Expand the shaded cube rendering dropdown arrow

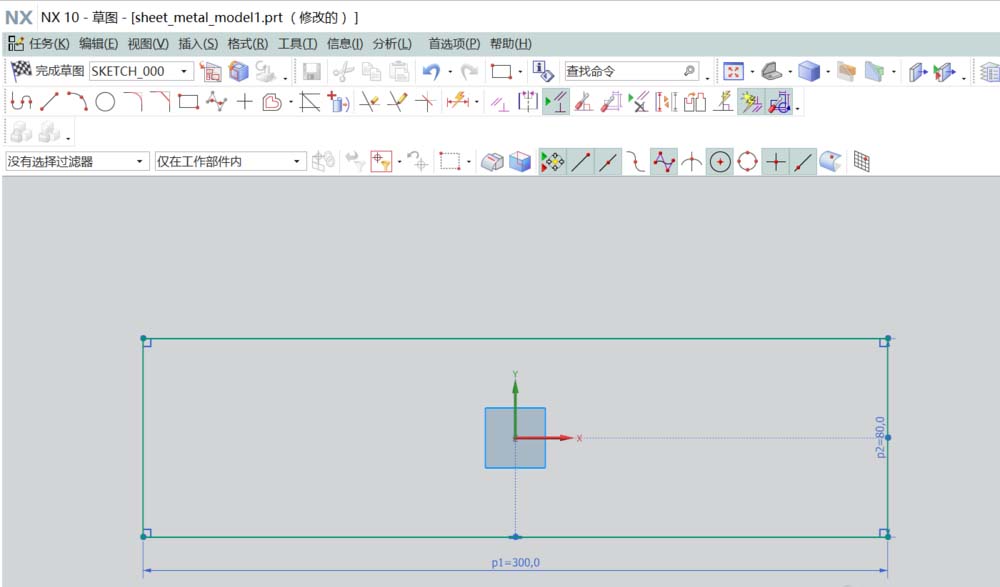(828, 71)
